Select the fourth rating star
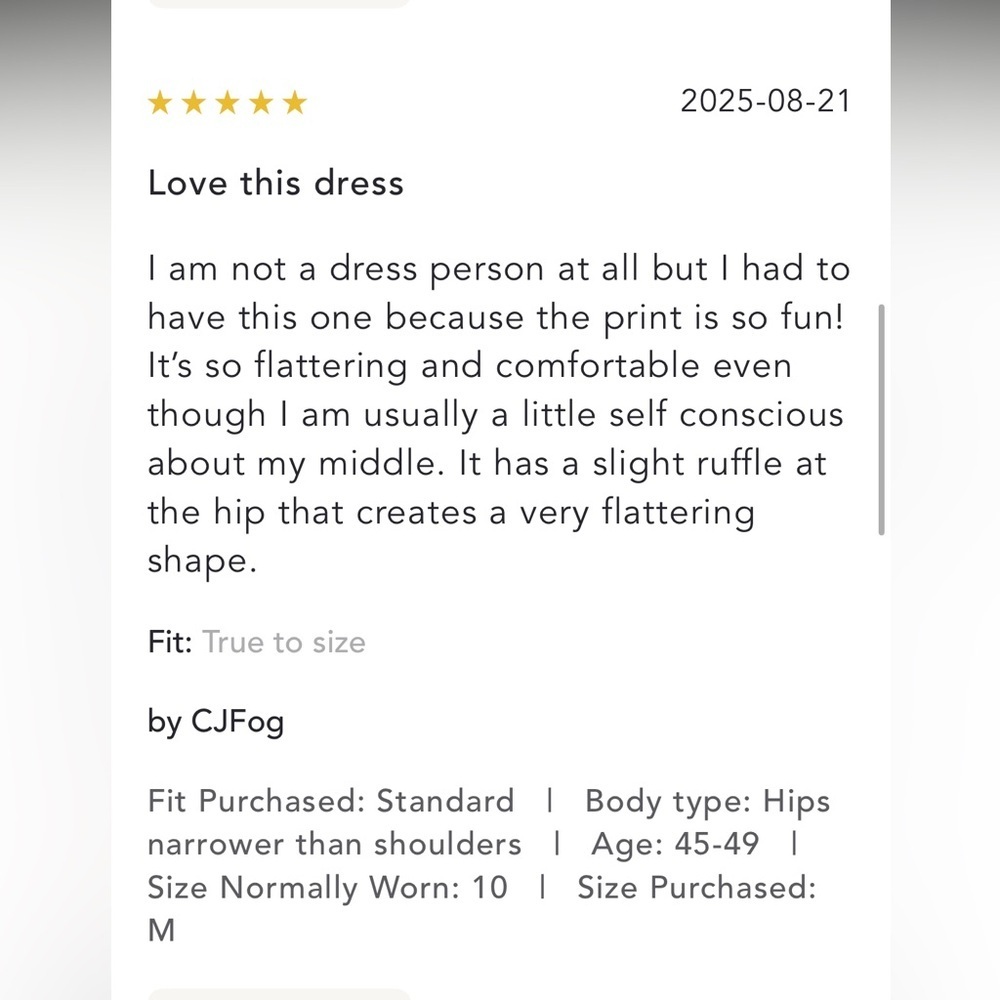The width and height of the screenshot is (1000, 1000). 261,102
